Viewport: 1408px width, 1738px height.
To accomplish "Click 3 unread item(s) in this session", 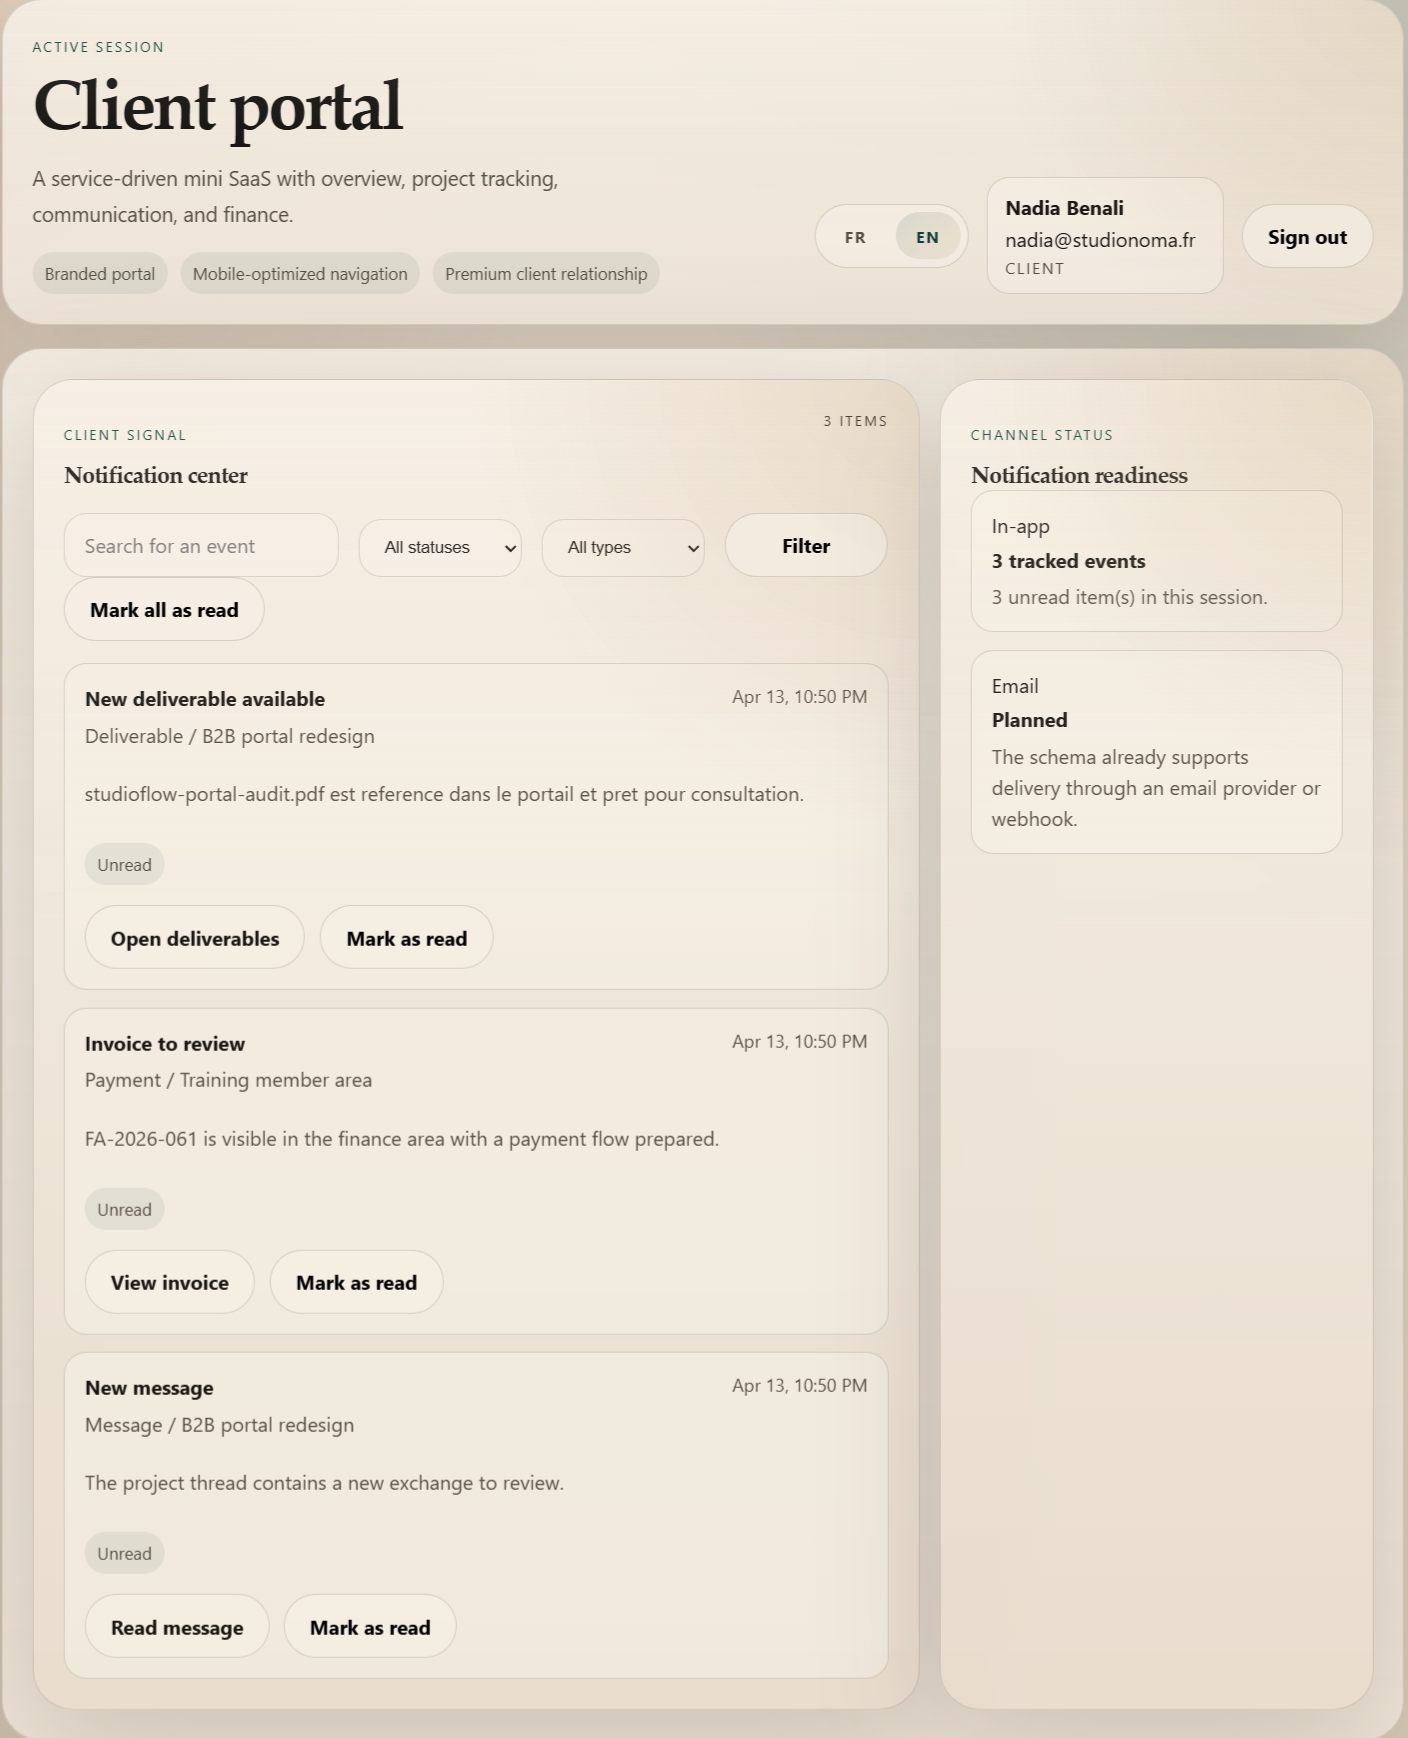I will click(1129, 597).
